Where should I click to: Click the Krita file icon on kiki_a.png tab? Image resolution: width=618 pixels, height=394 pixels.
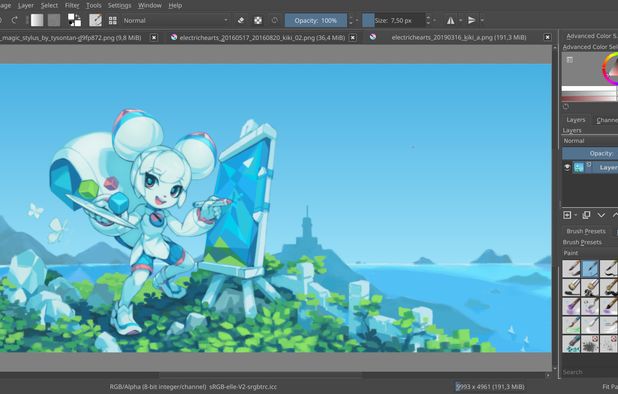point(372,37)
